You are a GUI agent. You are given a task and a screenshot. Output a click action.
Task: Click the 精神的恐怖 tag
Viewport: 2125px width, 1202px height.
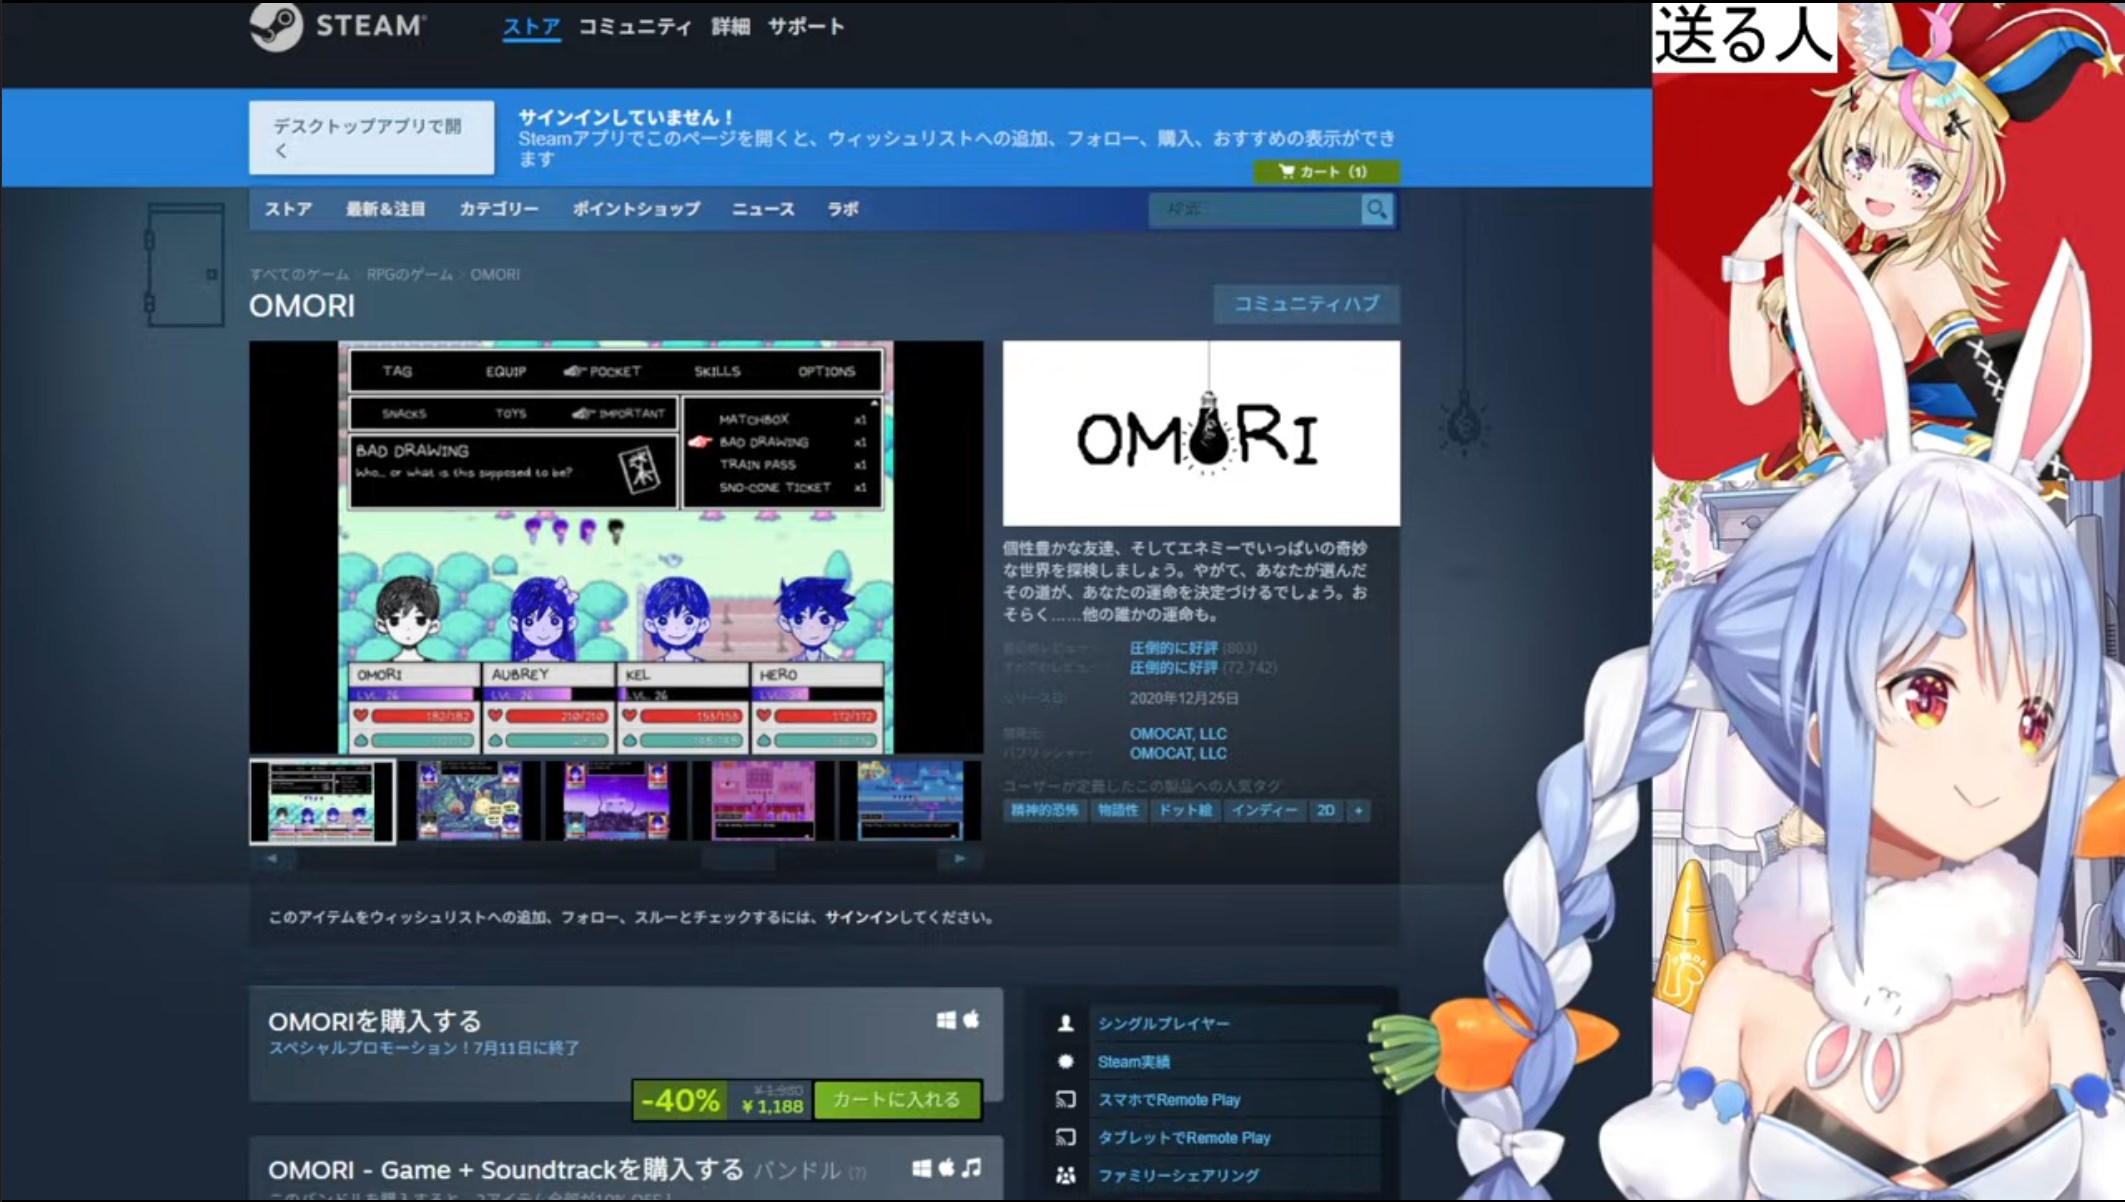(x=1044, y=810)
